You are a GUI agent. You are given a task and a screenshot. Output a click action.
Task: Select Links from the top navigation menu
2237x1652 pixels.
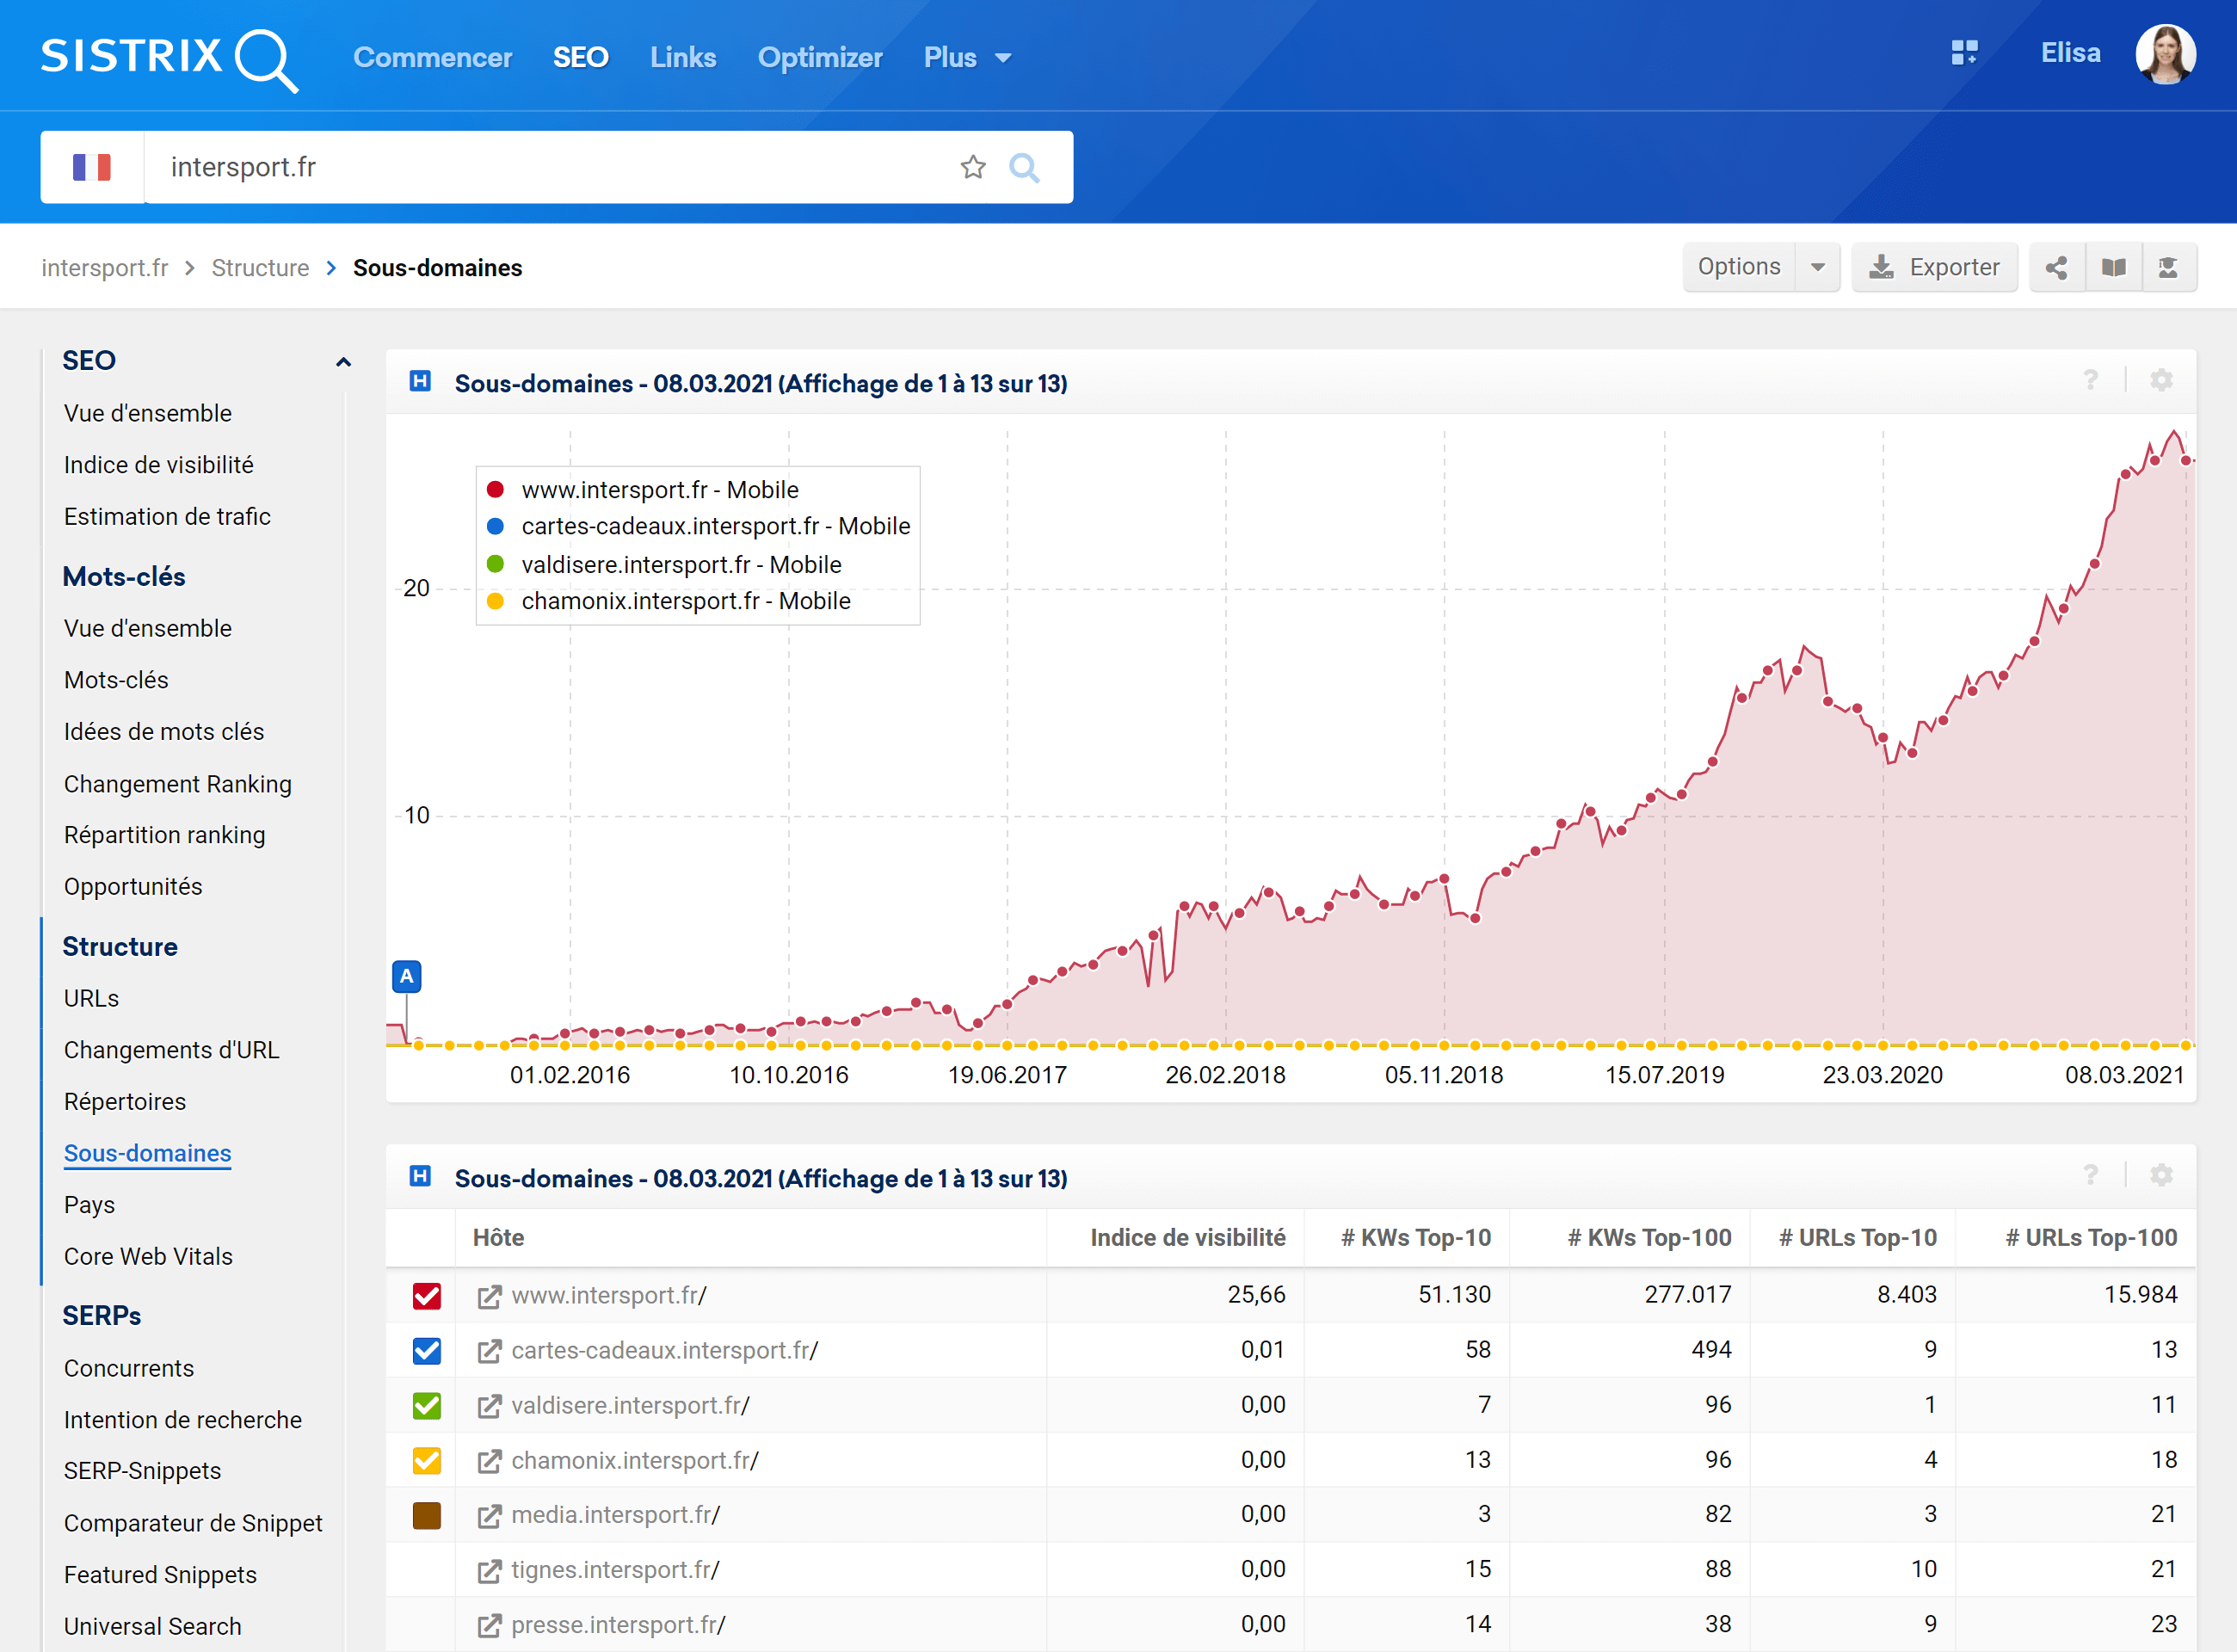pos(684,58)
